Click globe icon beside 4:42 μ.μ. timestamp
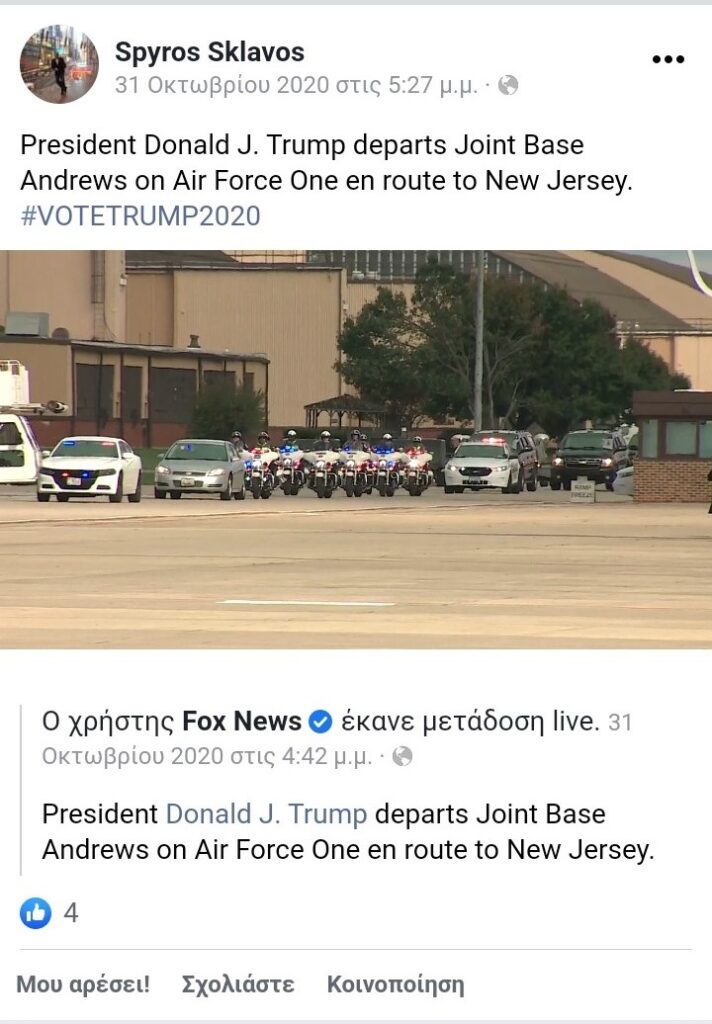 (x=402, y=756)
